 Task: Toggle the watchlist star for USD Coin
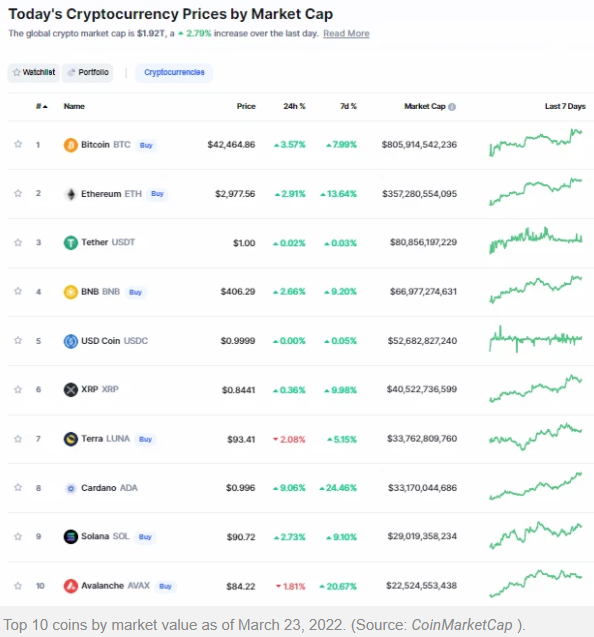18,340
